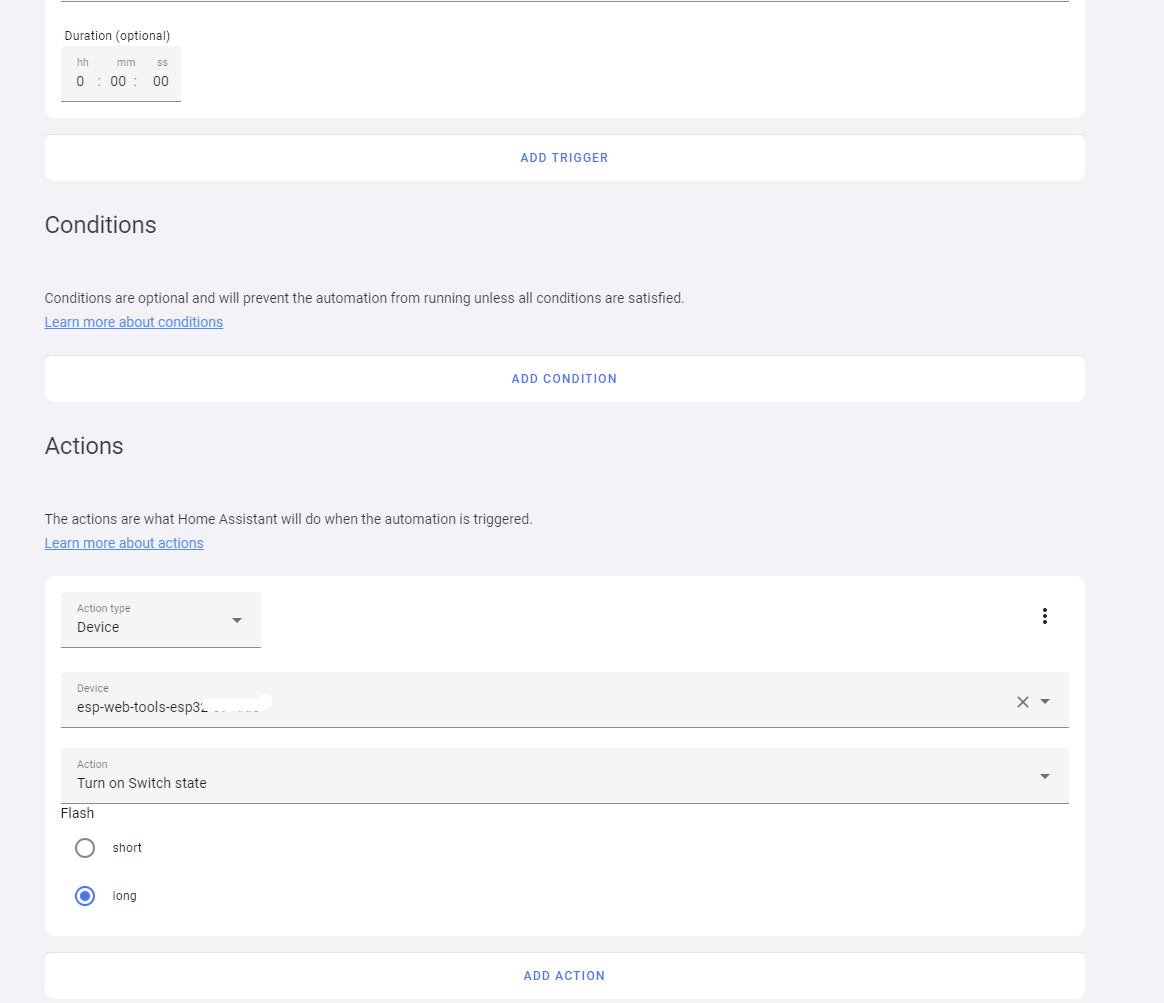Open Learn more about conditions link
Screen dimensions: 1164x1003
click(134, 322)
